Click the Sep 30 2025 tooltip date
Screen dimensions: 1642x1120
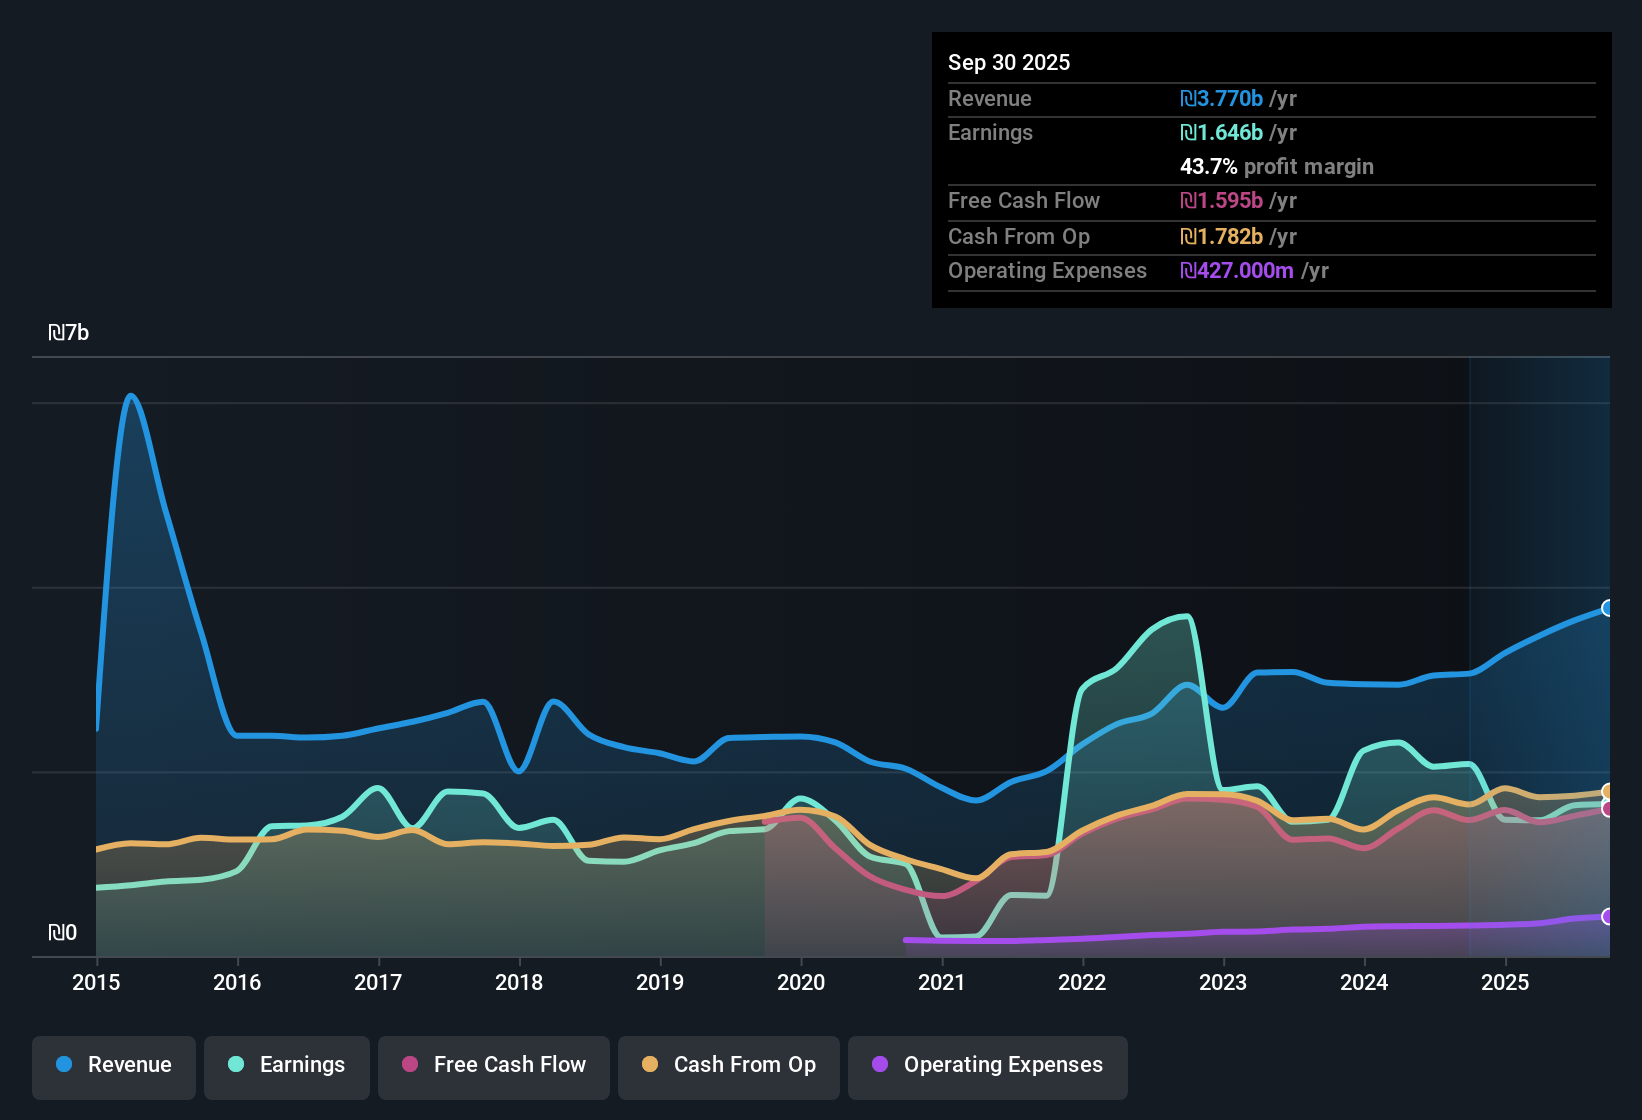click(x=1009, y=62)
